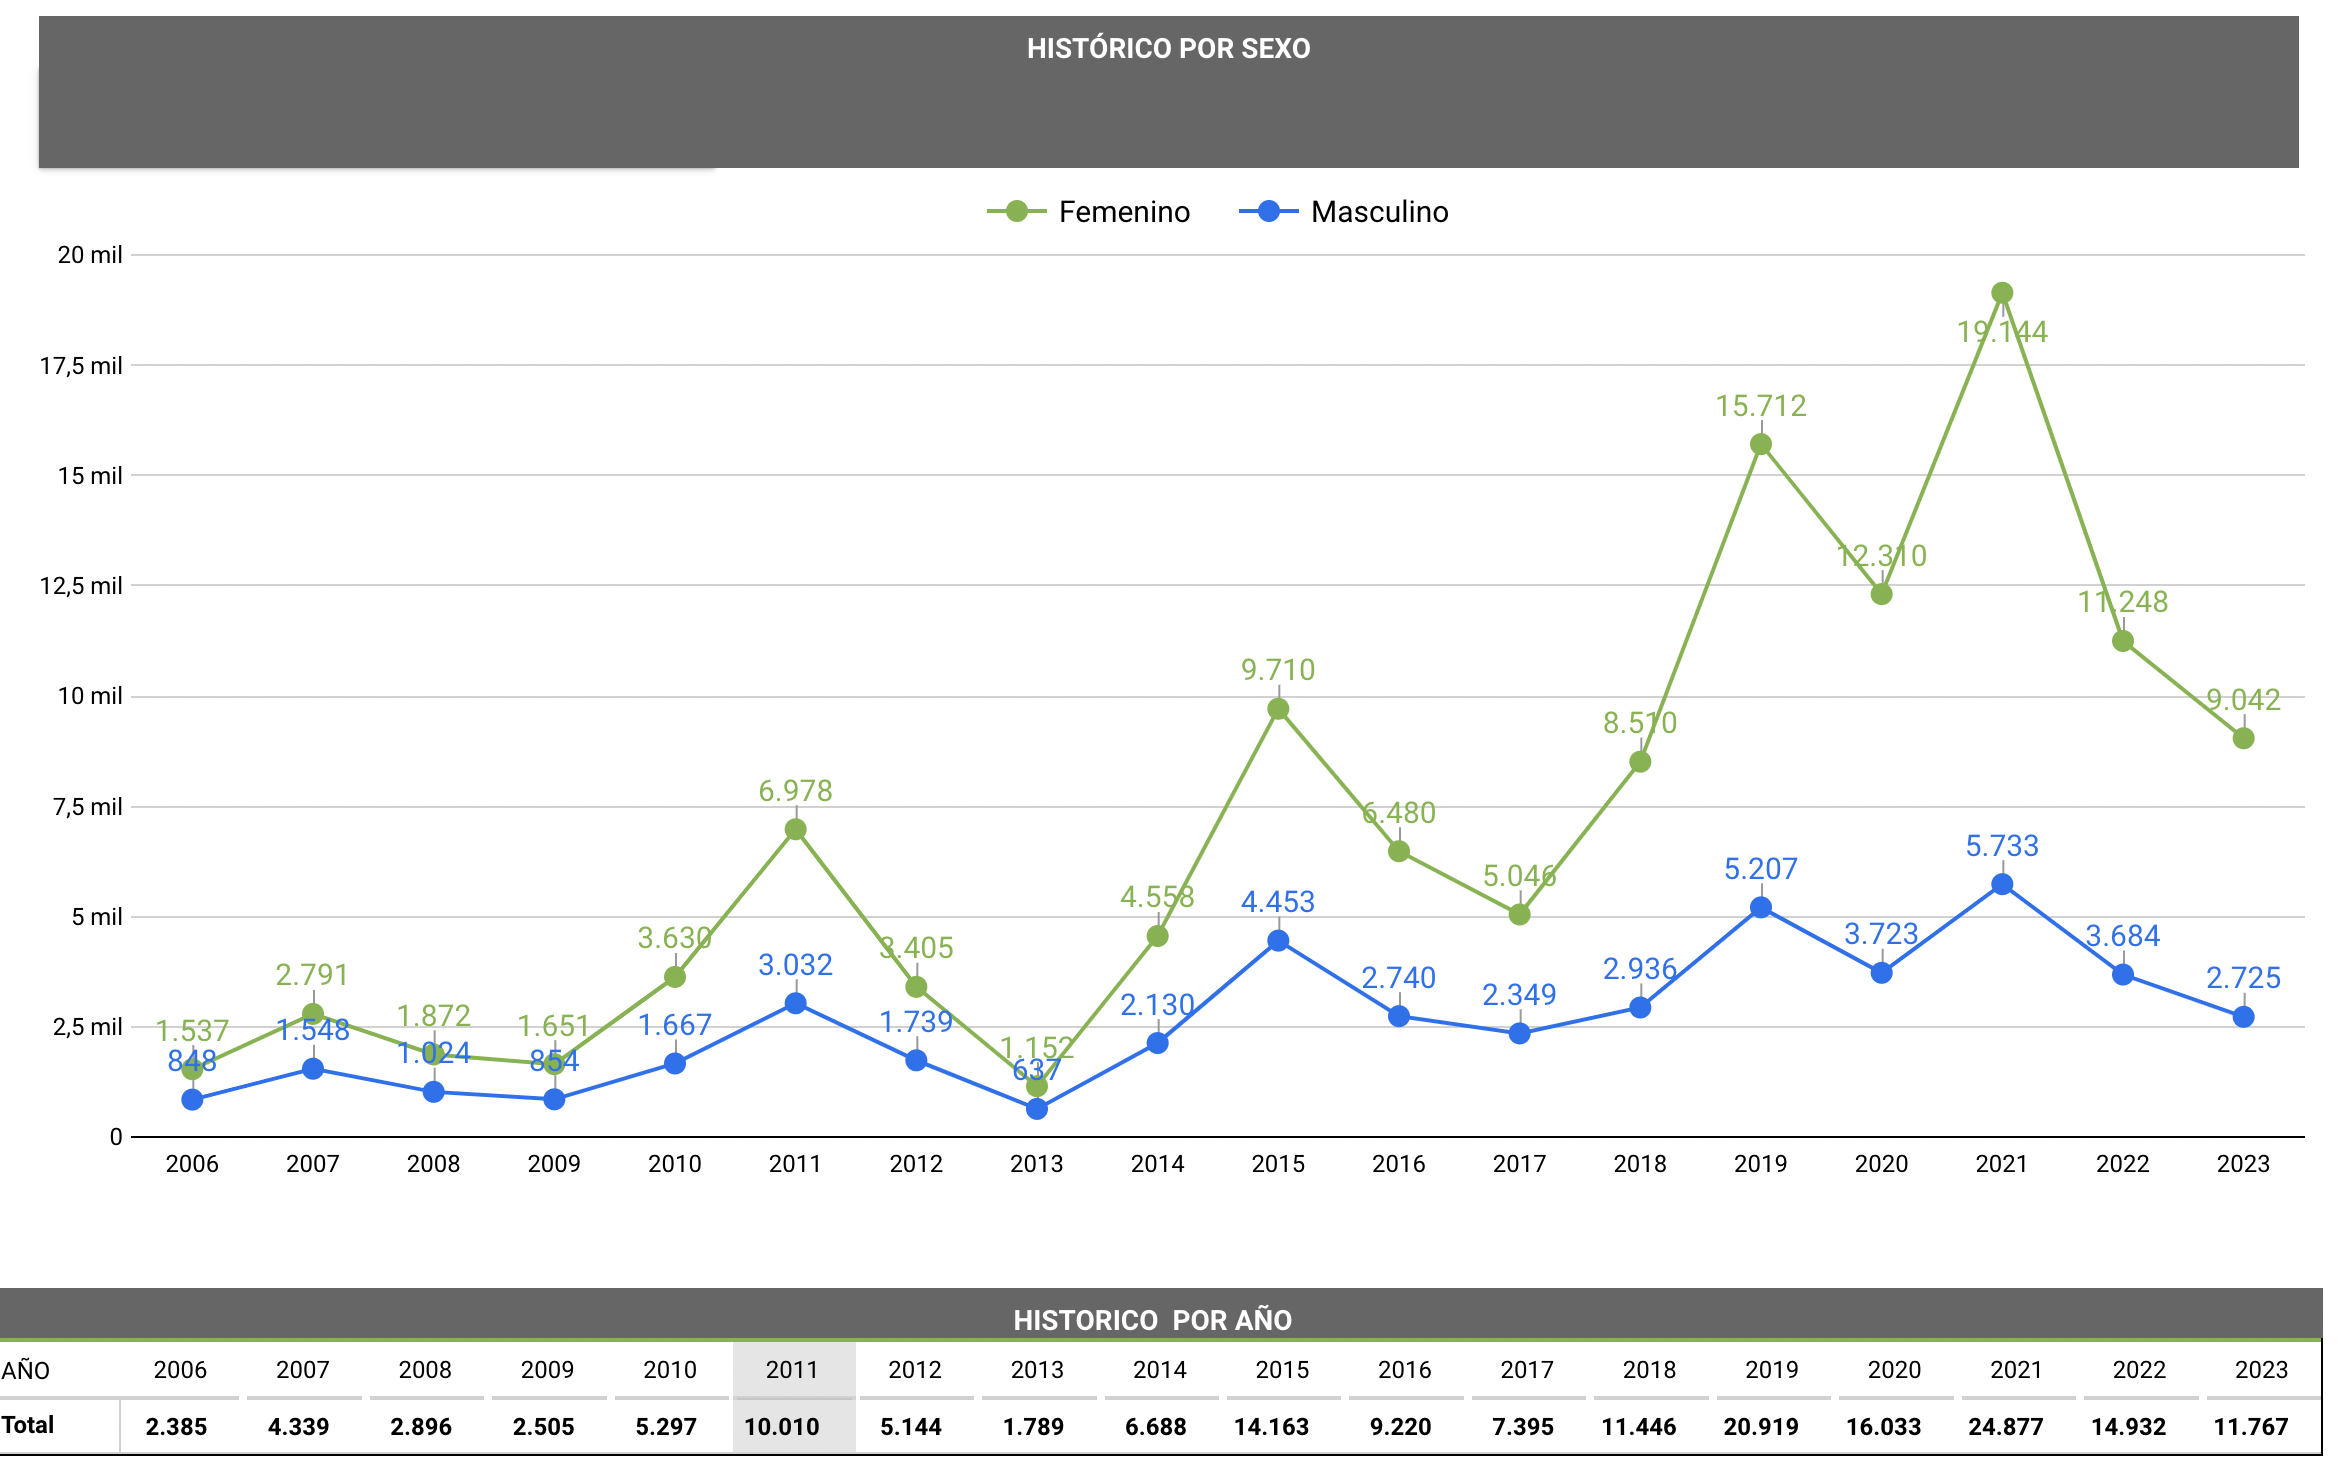Click the Total row label
Image resolution: width=2346 pixels, height=1458 pixels.
[28, 1425]
